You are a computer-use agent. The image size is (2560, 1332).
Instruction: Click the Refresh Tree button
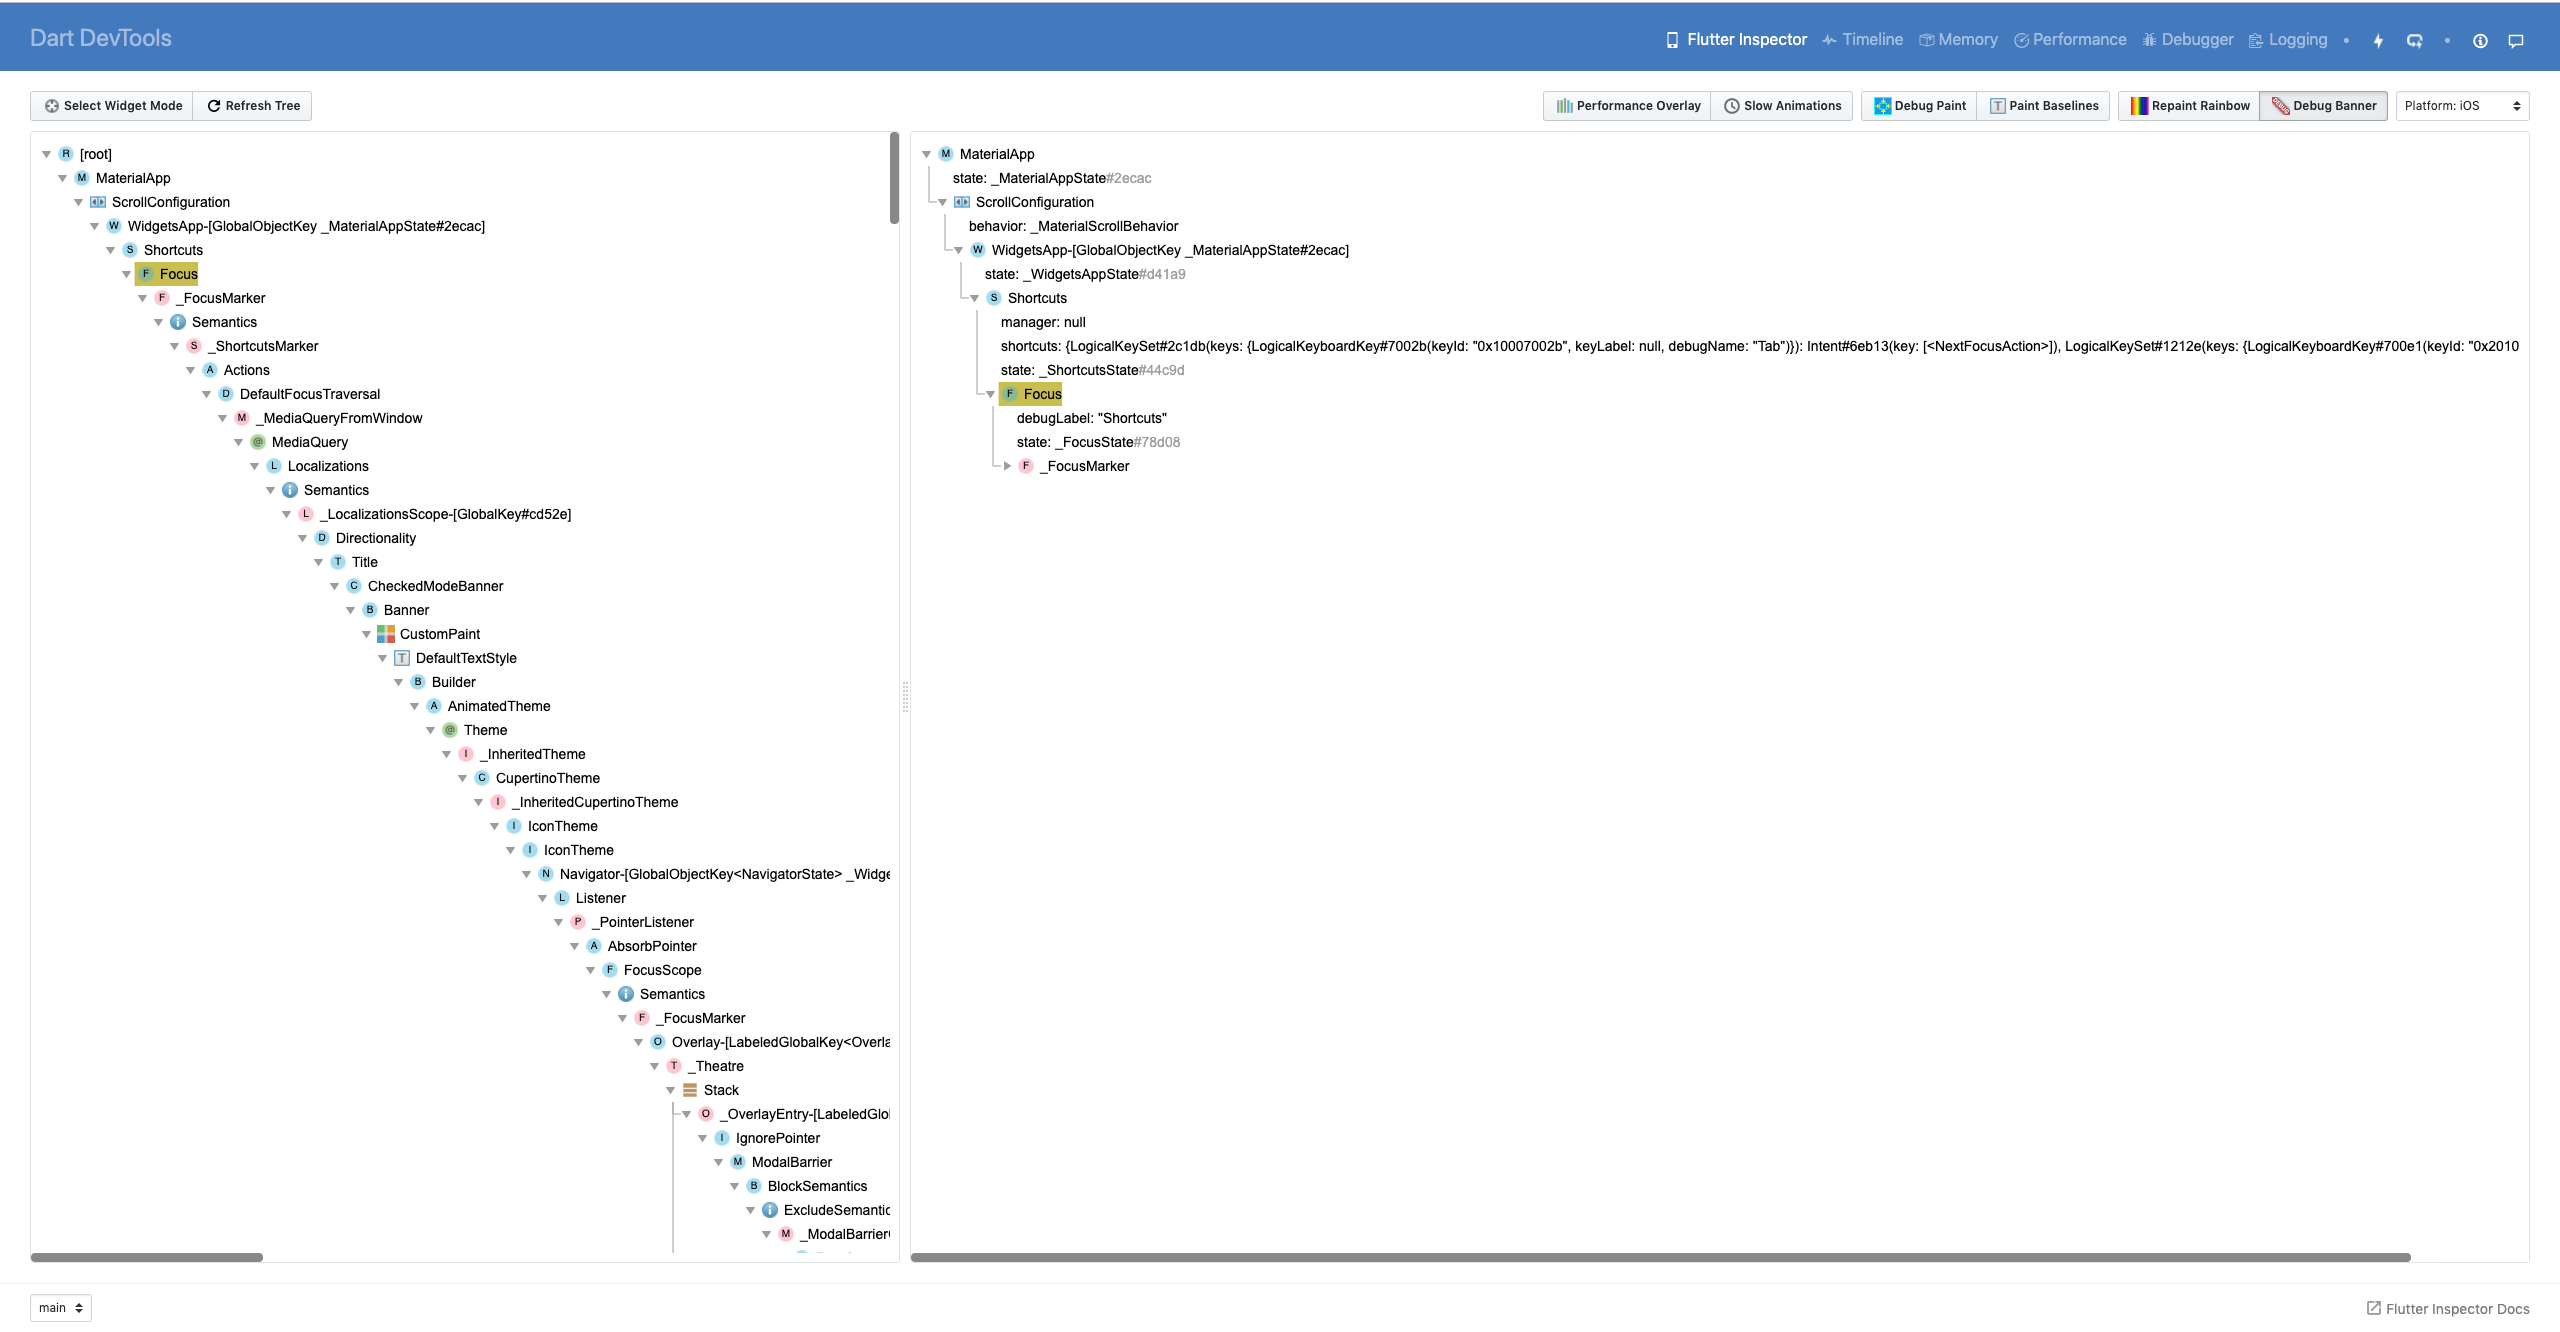click(252, 105)
